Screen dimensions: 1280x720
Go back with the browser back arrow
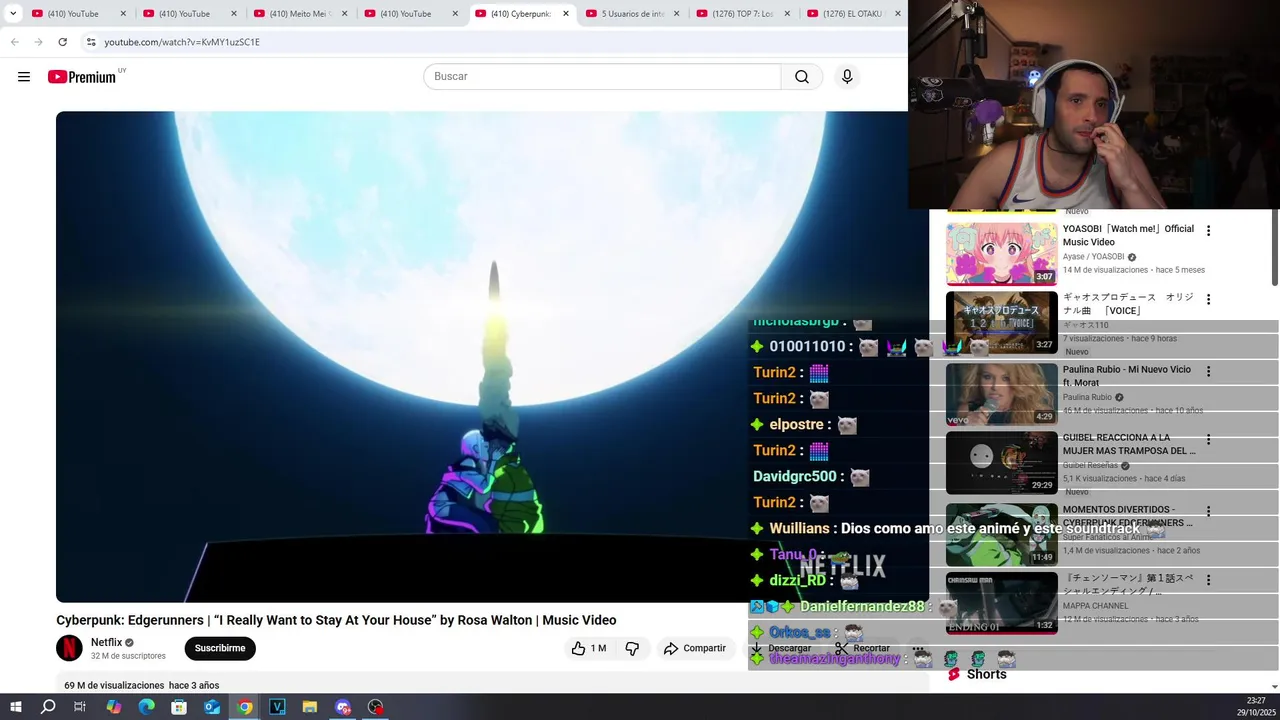tap(15, 42)
